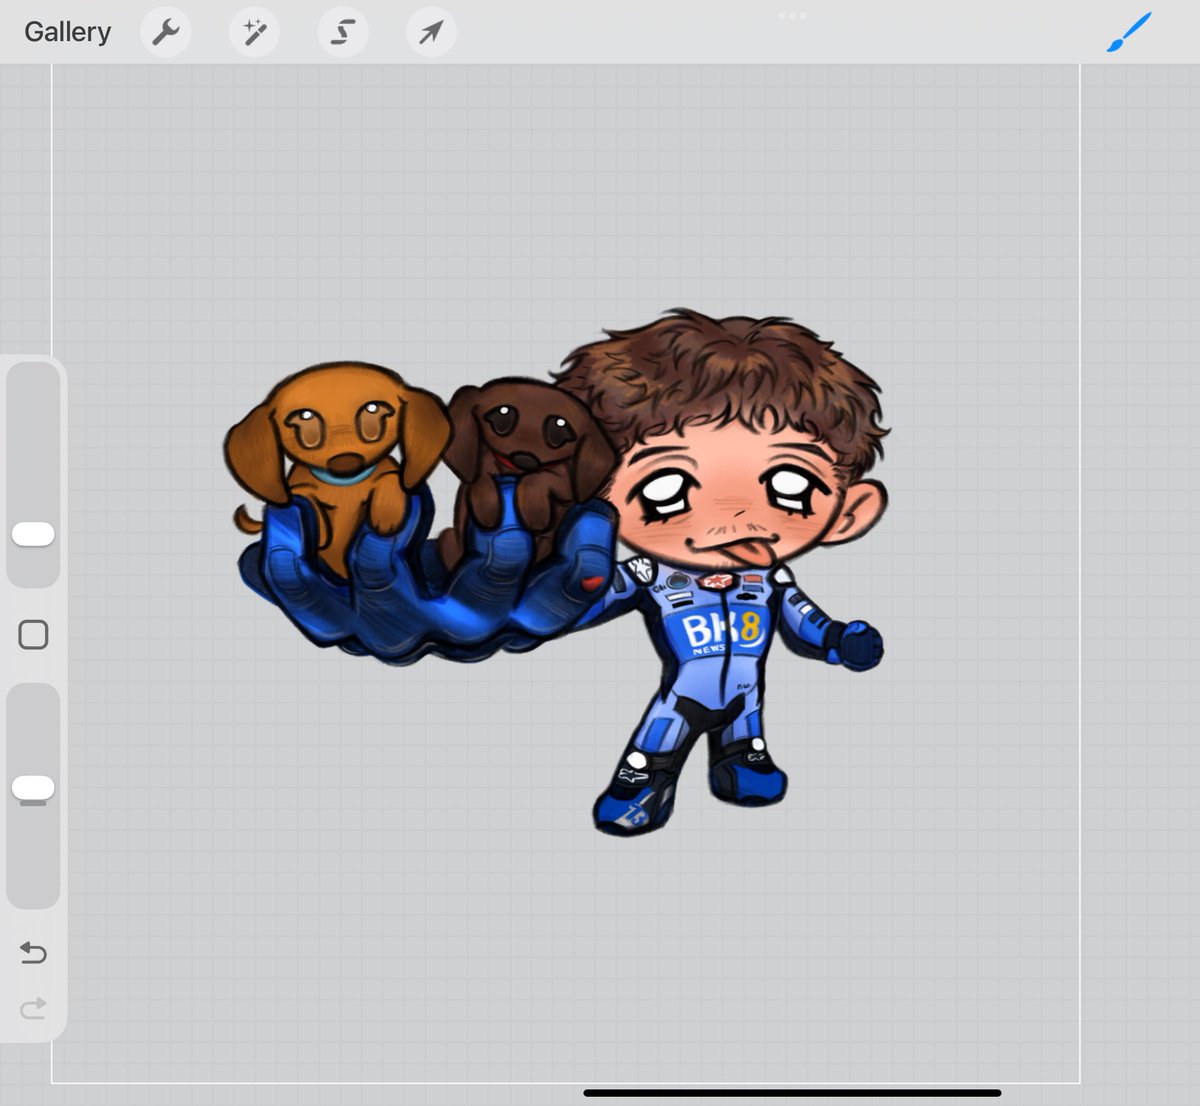Open the Actions wrench menu
The height and width of the screenshot is (1106, 1200).
pyautogui.click(x=166, y=32)
